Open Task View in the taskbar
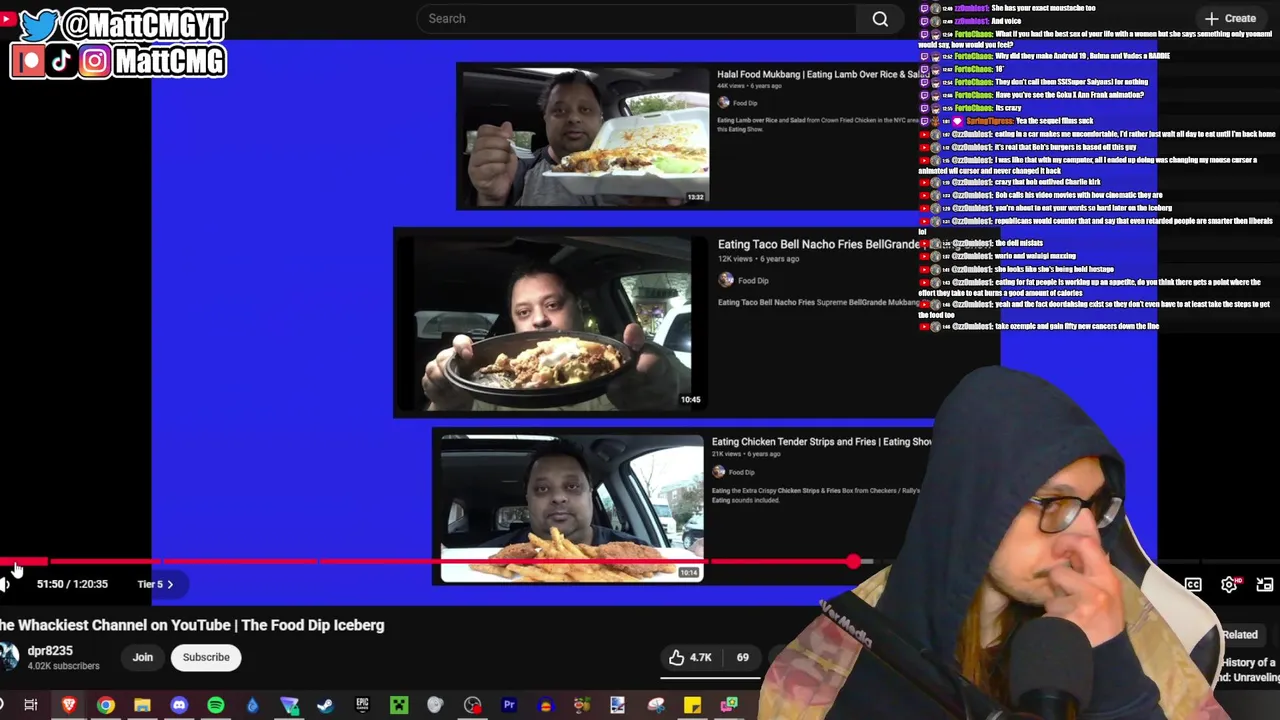Image resolution: width=1280 pixels, height=720 pixels. pos(31,706)
